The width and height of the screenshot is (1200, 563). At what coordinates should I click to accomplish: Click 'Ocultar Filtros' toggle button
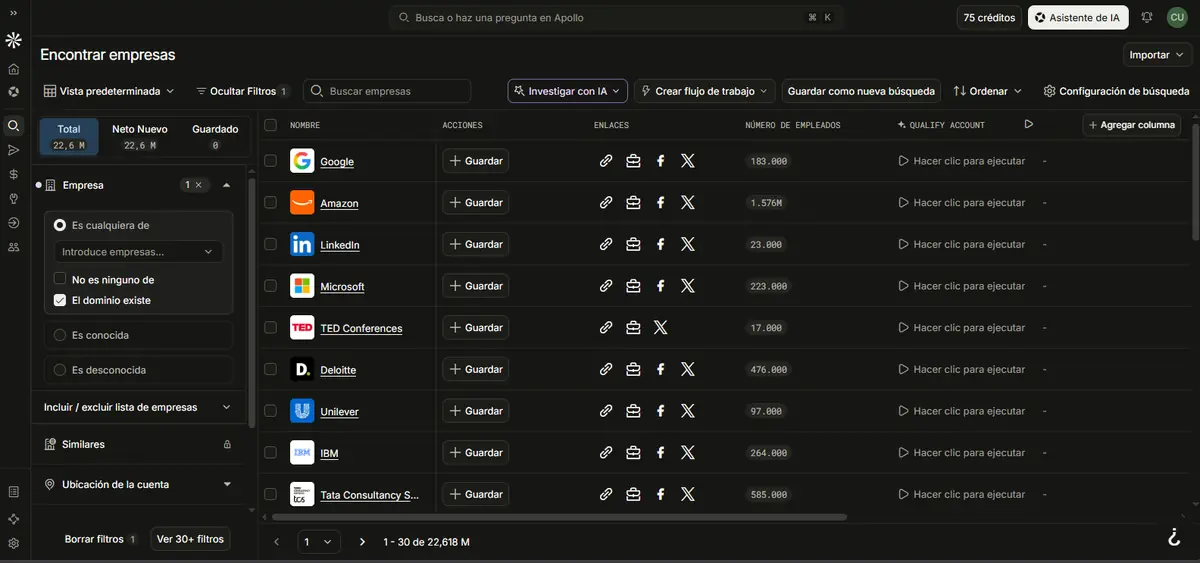click(241, 90)
